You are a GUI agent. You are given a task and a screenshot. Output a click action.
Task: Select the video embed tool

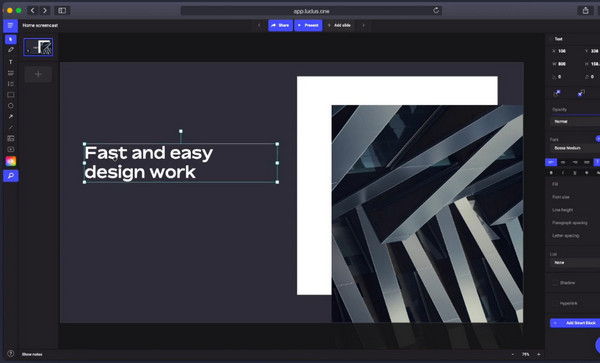click(x=11, y=149)
